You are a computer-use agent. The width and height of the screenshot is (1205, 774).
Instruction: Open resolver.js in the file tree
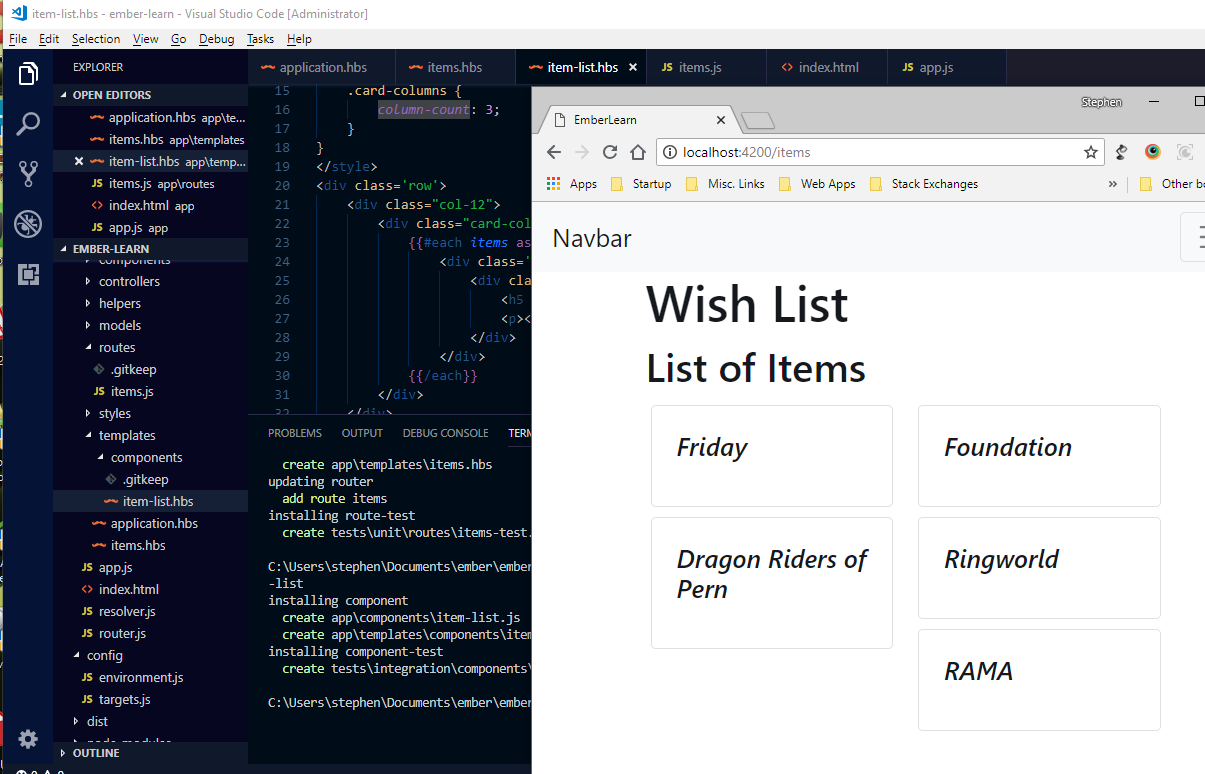pos(127,611)
